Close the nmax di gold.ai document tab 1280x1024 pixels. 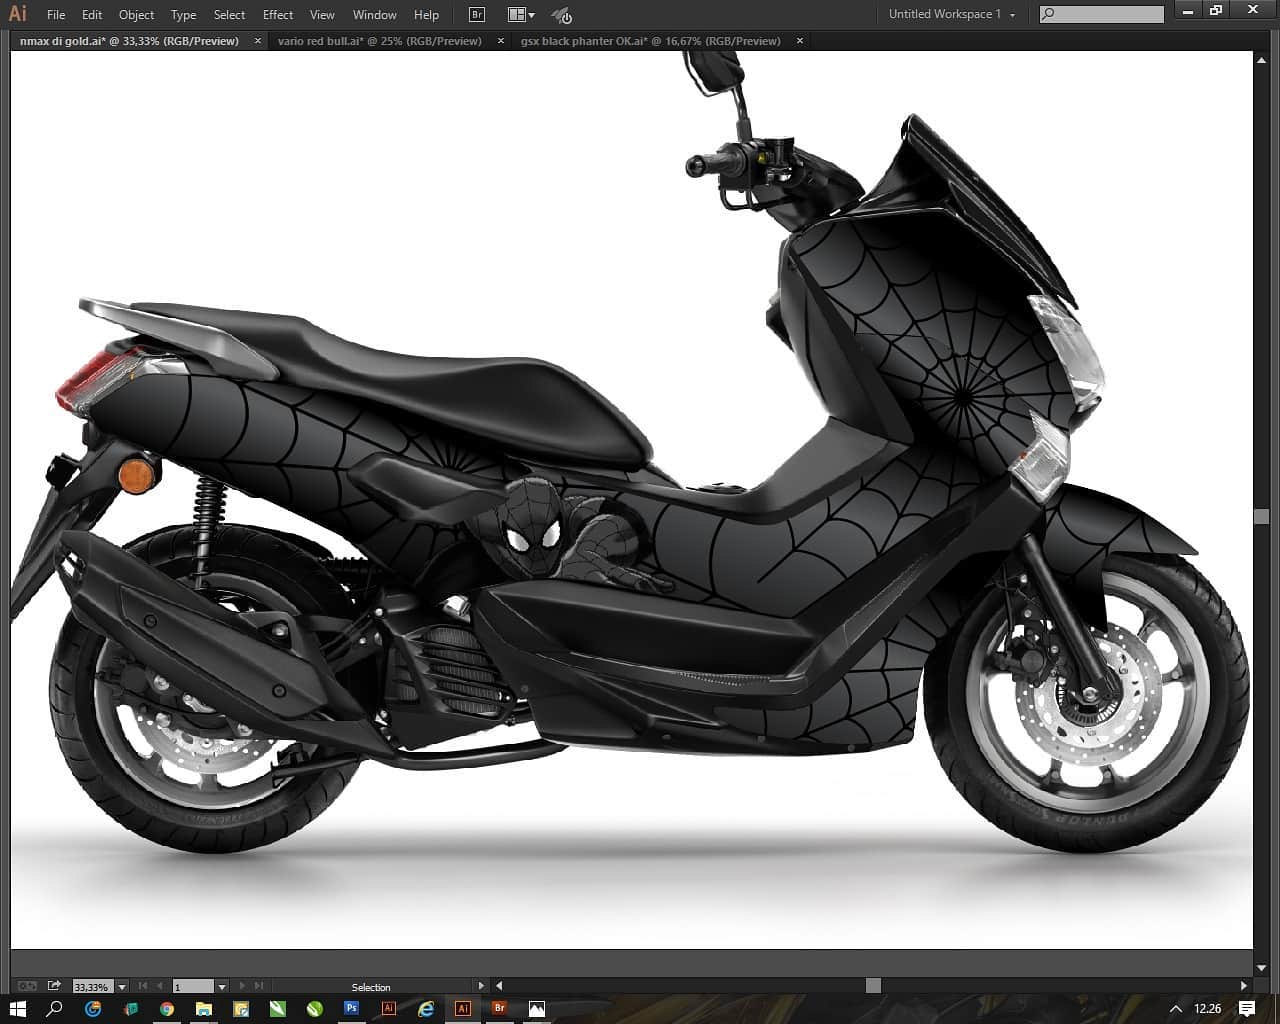tap(258, 41)
